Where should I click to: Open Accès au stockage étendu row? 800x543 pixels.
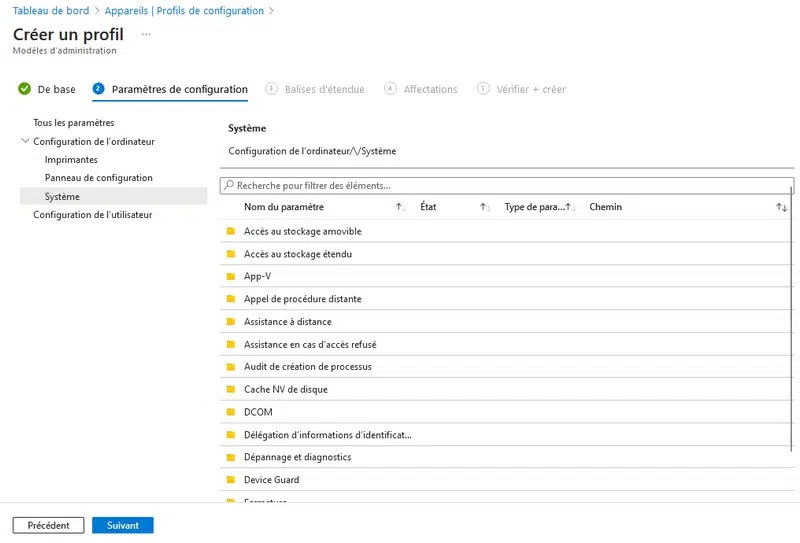[x=507, y=254]
